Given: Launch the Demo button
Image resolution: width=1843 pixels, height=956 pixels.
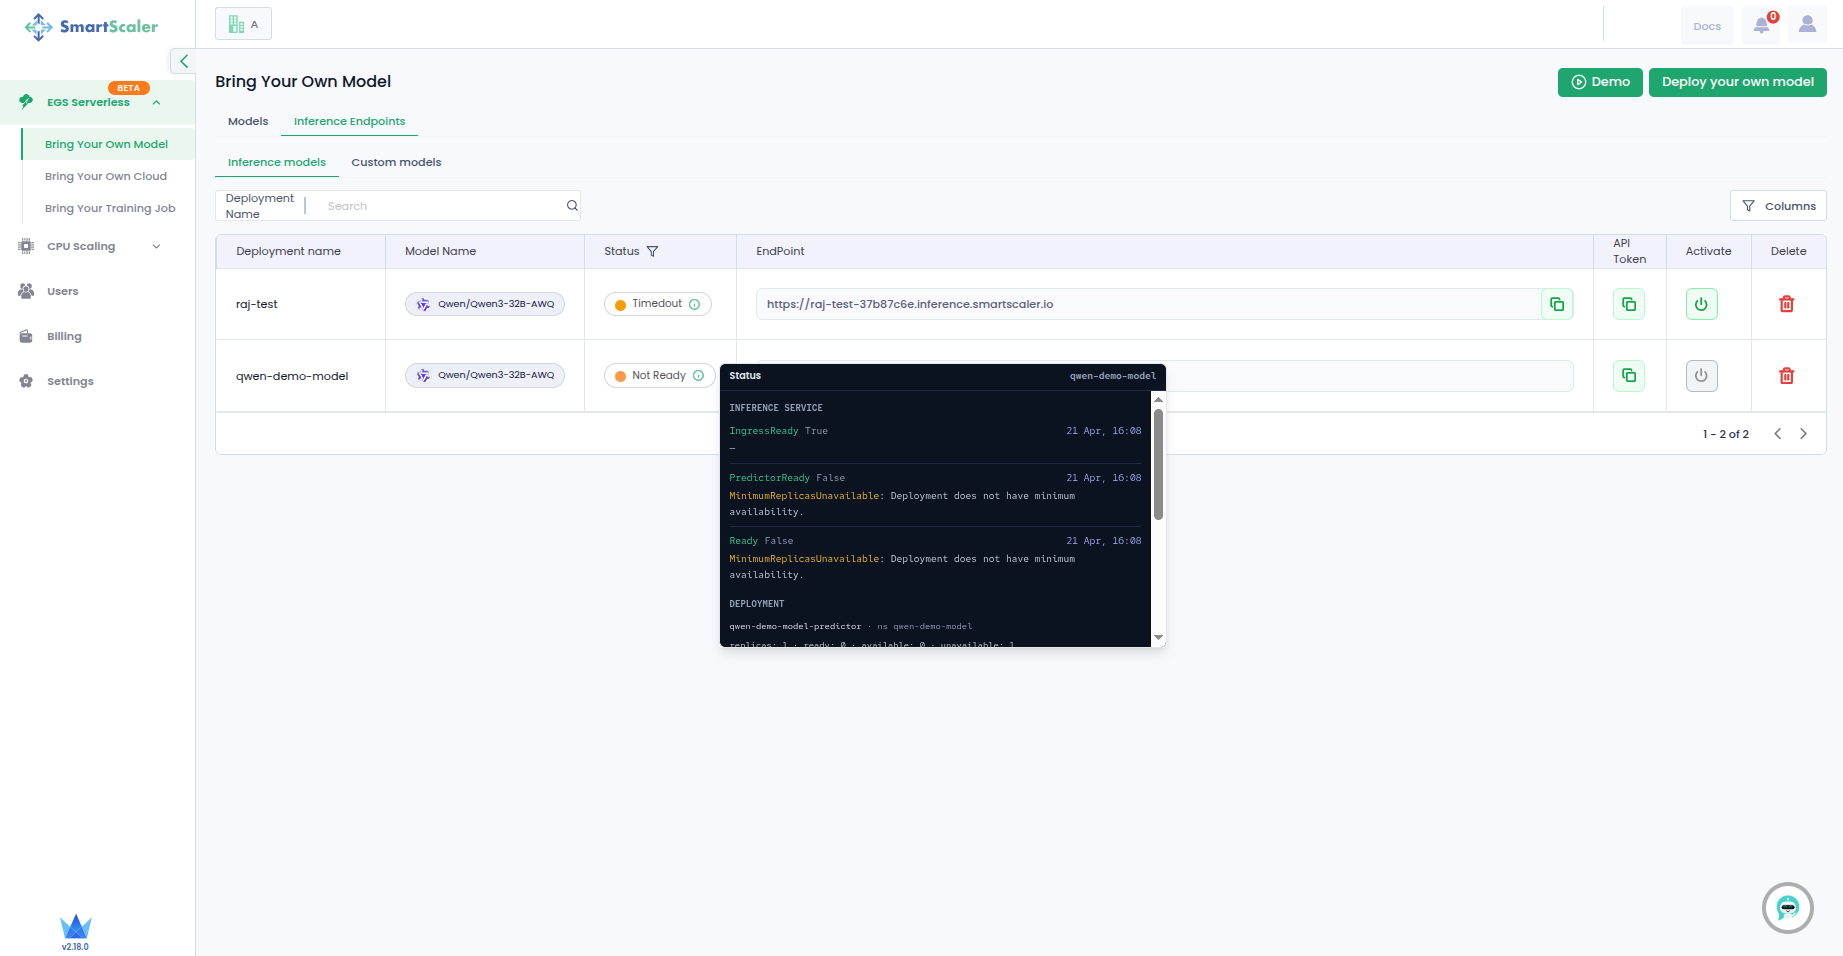Looking at the screenshot, I should point(1599,82).
